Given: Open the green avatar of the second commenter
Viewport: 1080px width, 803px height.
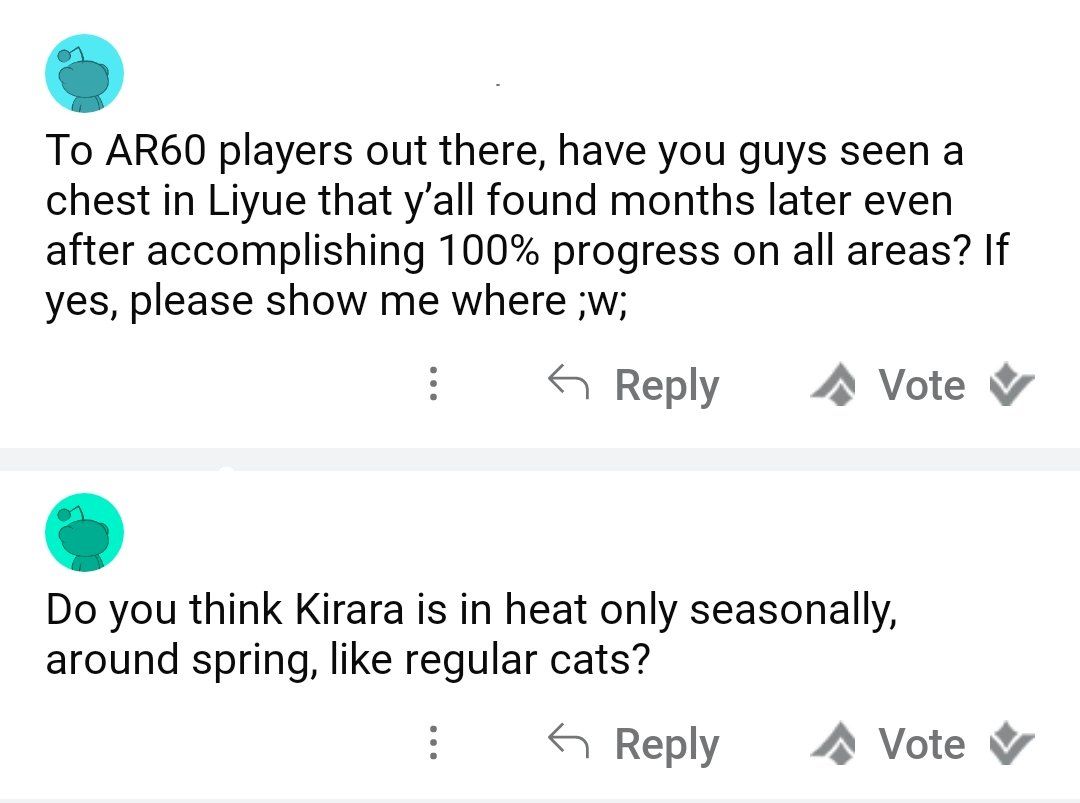Looking at the screenshot, I should (84, 532).
